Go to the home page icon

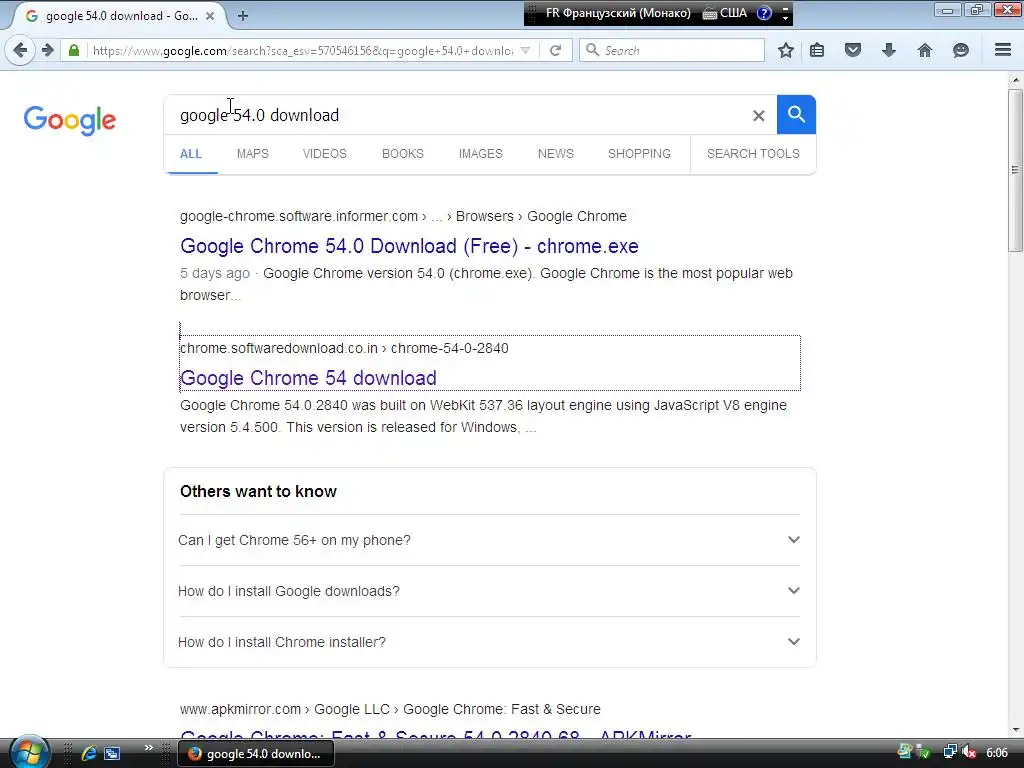pos(925,50)
